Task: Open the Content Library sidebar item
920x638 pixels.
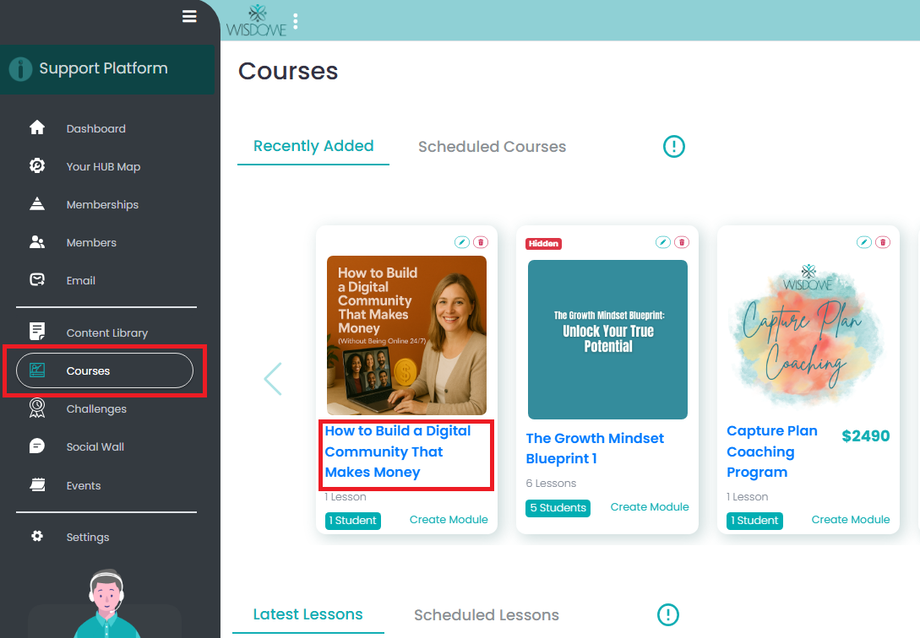Action: point(106,333)
